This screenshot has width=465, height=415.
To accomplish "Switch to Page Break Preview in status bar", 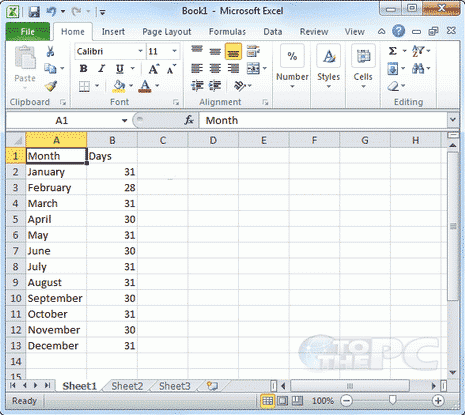I will coord(297,401).
